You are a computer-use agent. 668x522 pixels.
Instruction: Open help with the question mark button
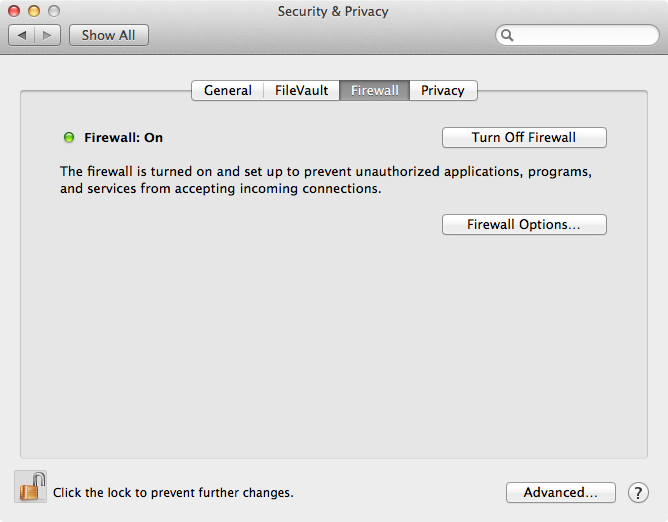[x=638, y=493]
